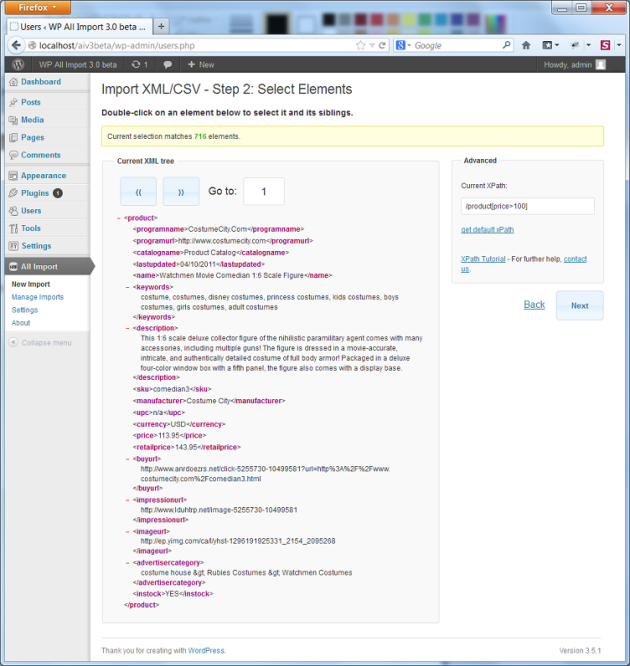630x666 pixels.
Task: Click the contact us link
Action: [575, 259]
